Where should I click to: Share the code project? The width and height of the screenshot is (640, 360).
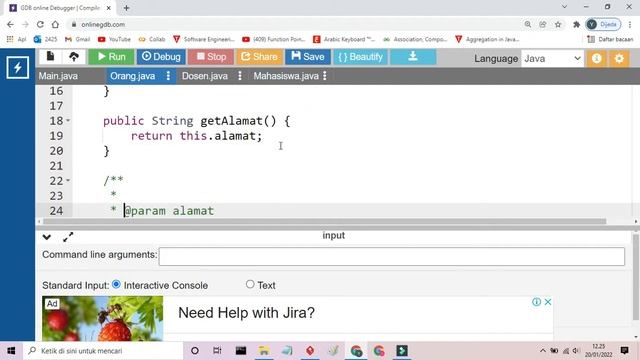[x=259, y=57]
